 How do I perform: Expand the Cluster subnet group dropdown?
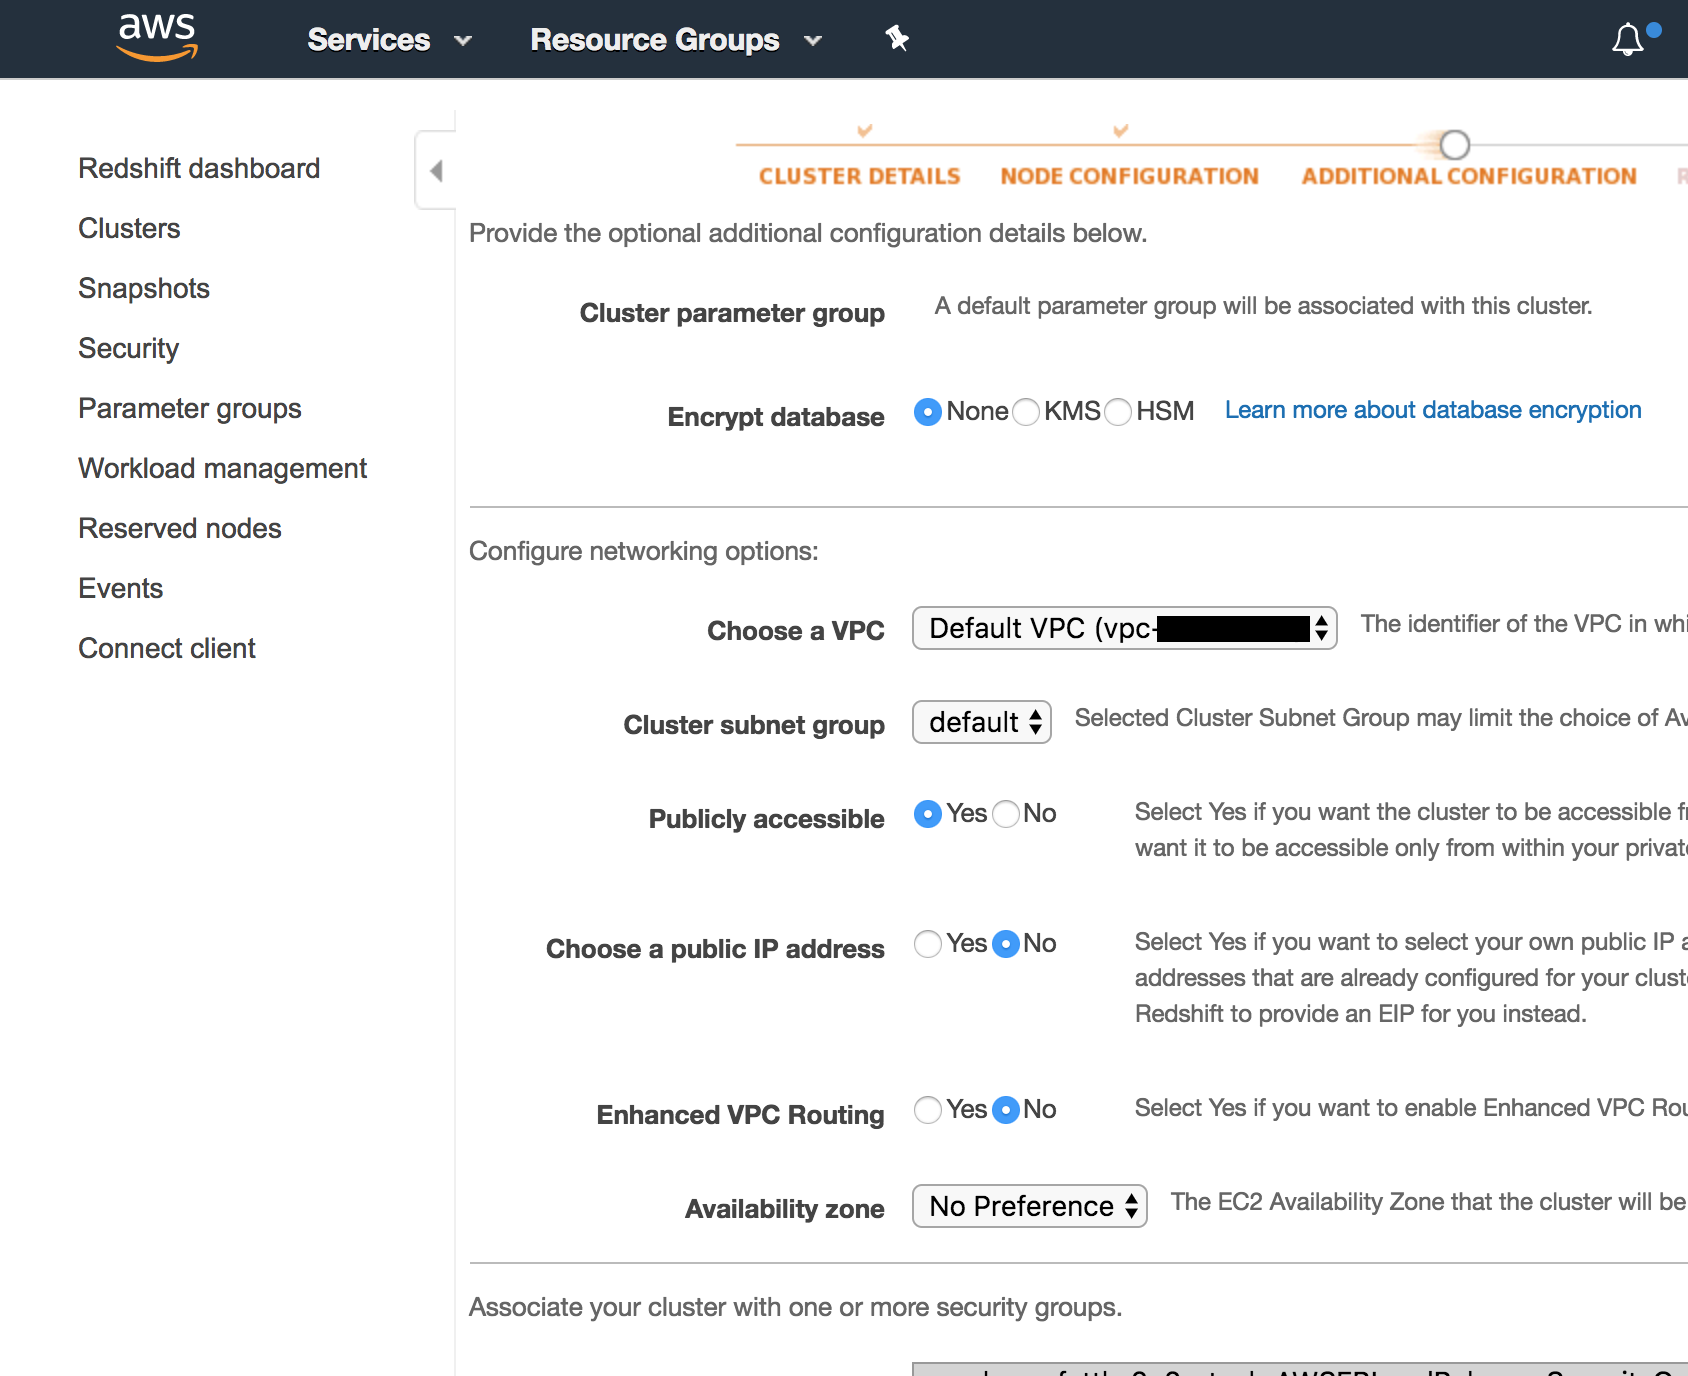[981, 723]
